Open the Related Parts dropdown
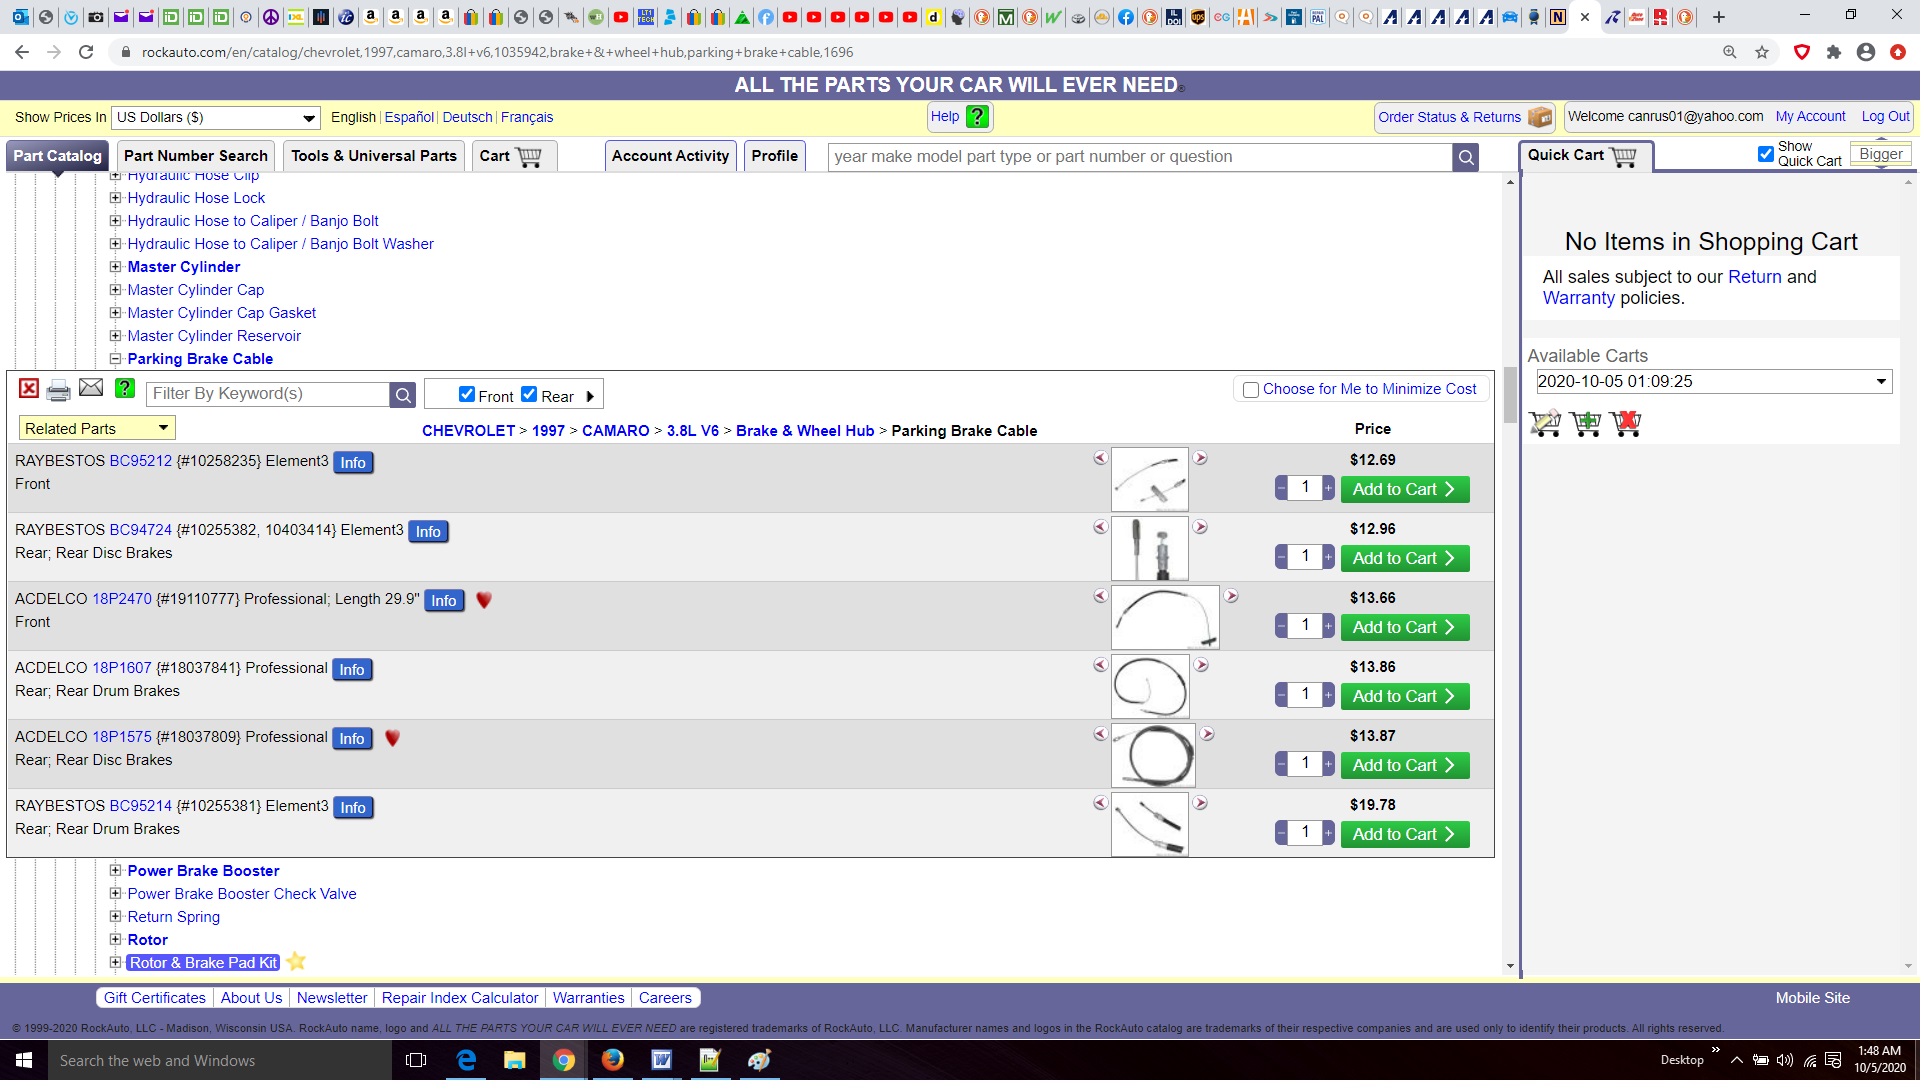The height and width of the screenshot is (1090, 1924). 97,429
